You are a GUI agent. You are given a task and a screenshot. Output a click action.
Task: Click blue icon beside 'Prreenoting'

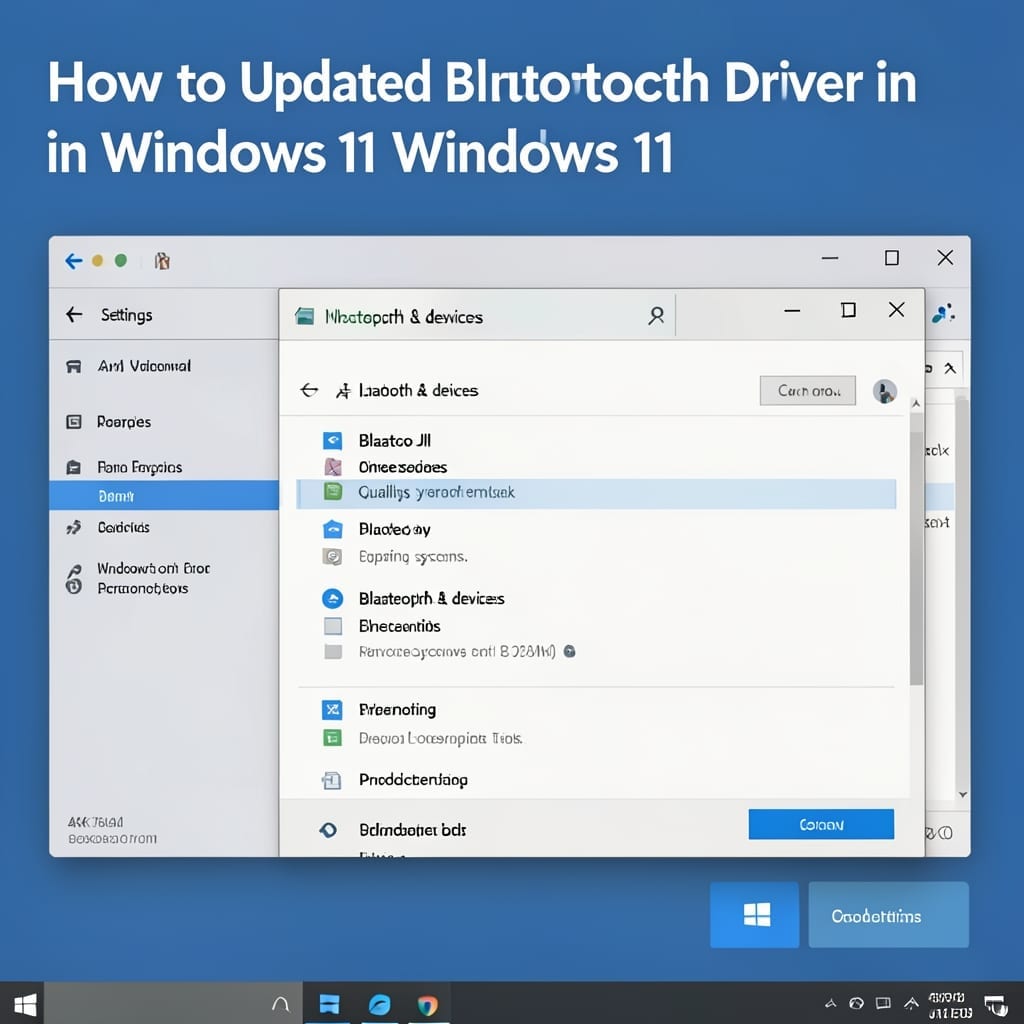332,710
